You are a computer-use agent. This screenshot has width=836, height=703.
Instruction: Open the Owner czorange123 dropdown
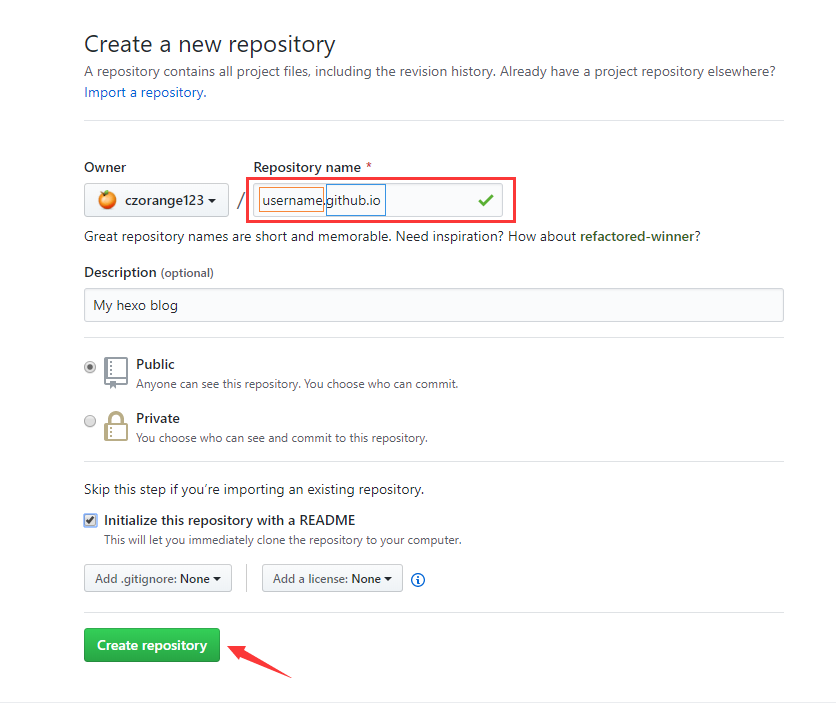(x=156, y=201)
